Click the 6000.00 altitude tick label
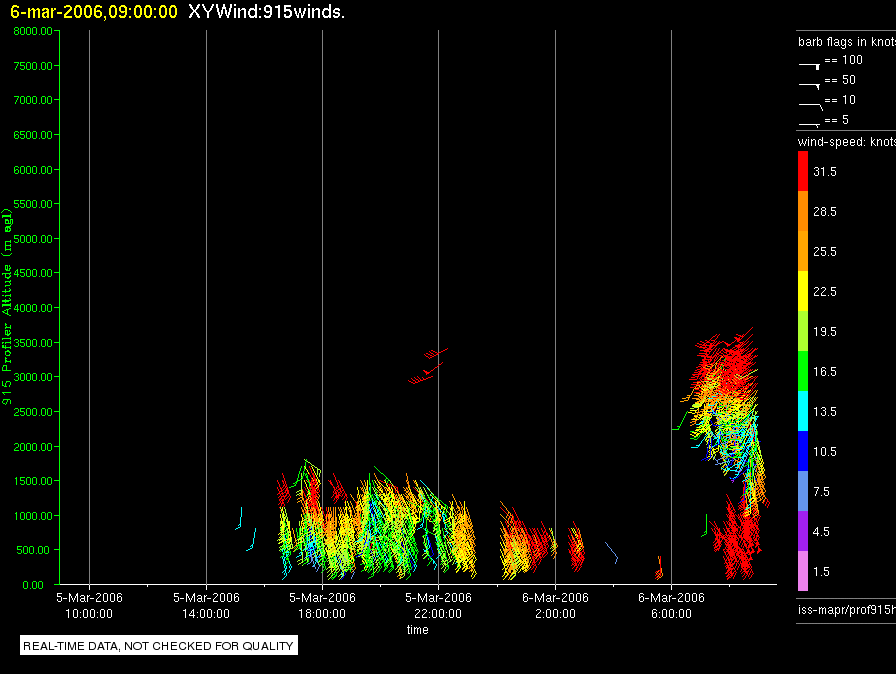The height and width of the screenshot is (674, 896). click(33, 170)
